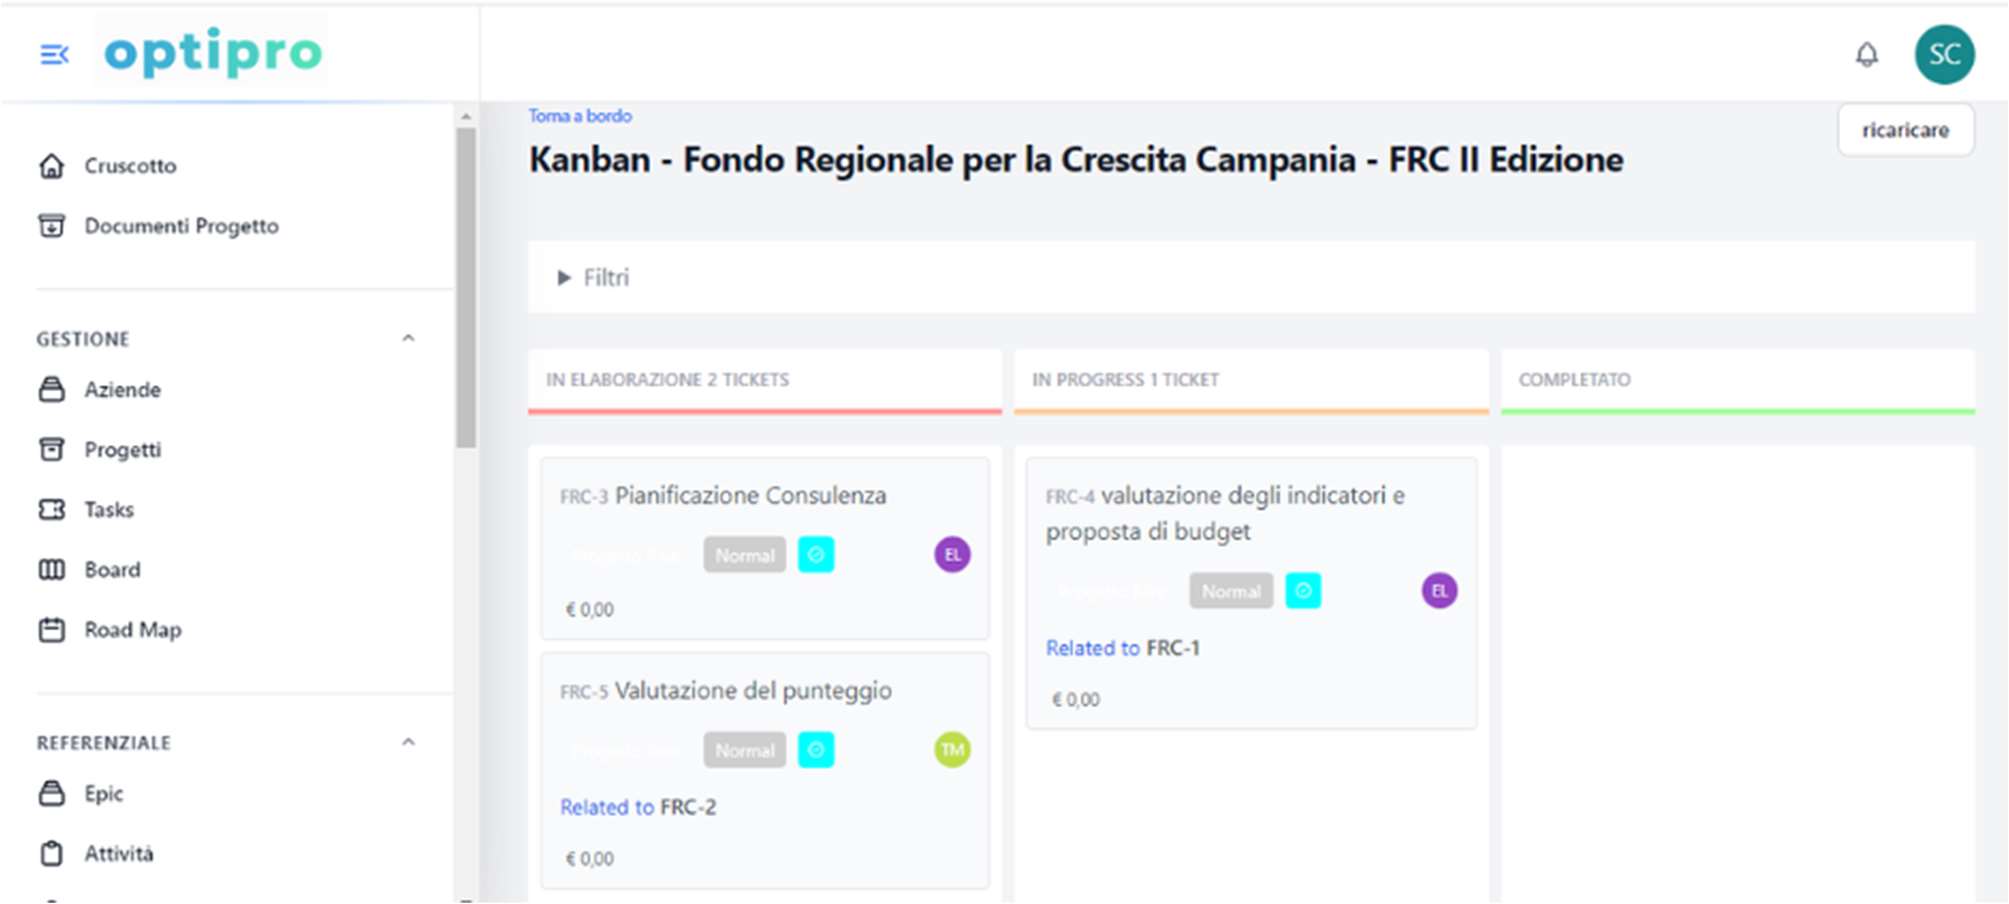Image resolution: width=2009 pixels, height=904 pixels.
Task: Open Aziende in the sidebar
Action: (122, 390)
